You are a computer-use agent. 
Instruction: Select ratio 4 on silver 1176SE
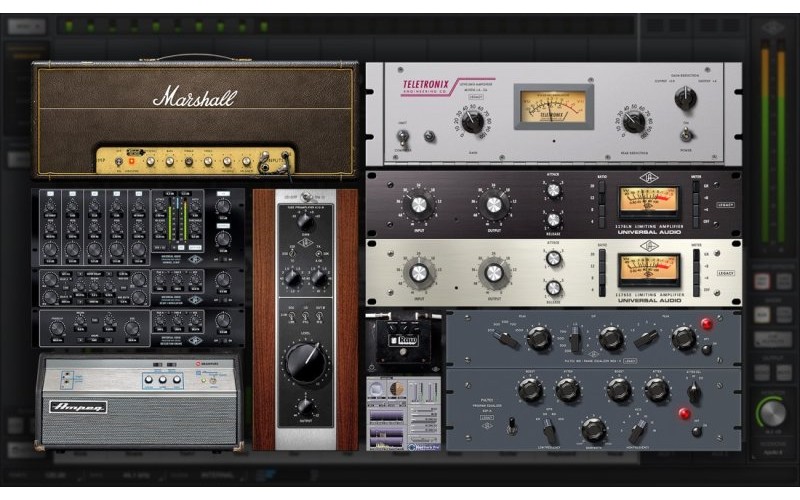(x=603, y=290)
